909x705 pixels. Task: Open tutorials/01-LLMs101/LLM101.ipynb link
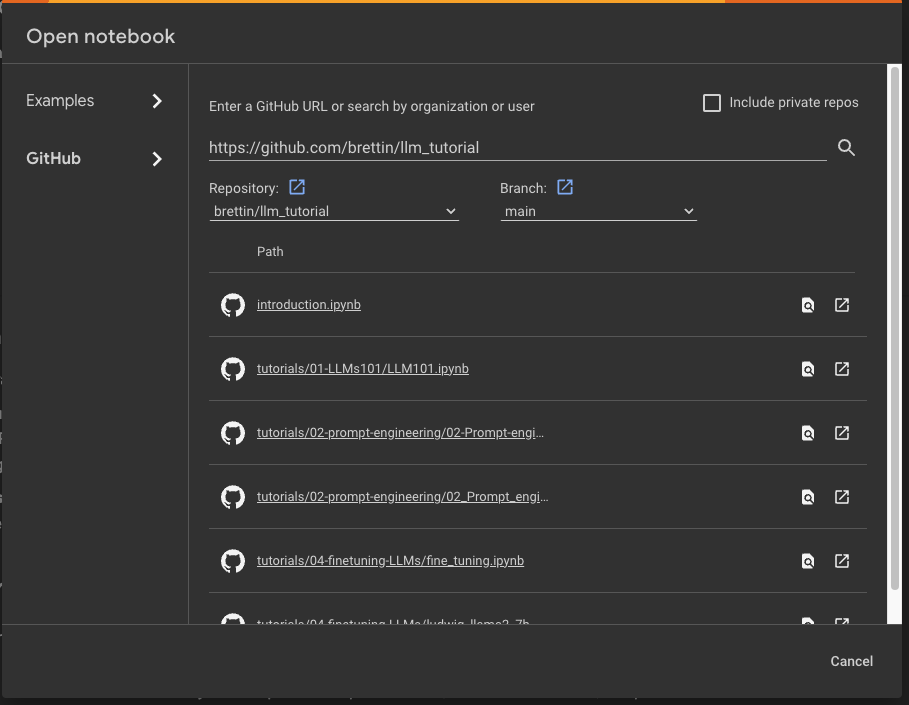pyautogui.click(x=362, y=369)
